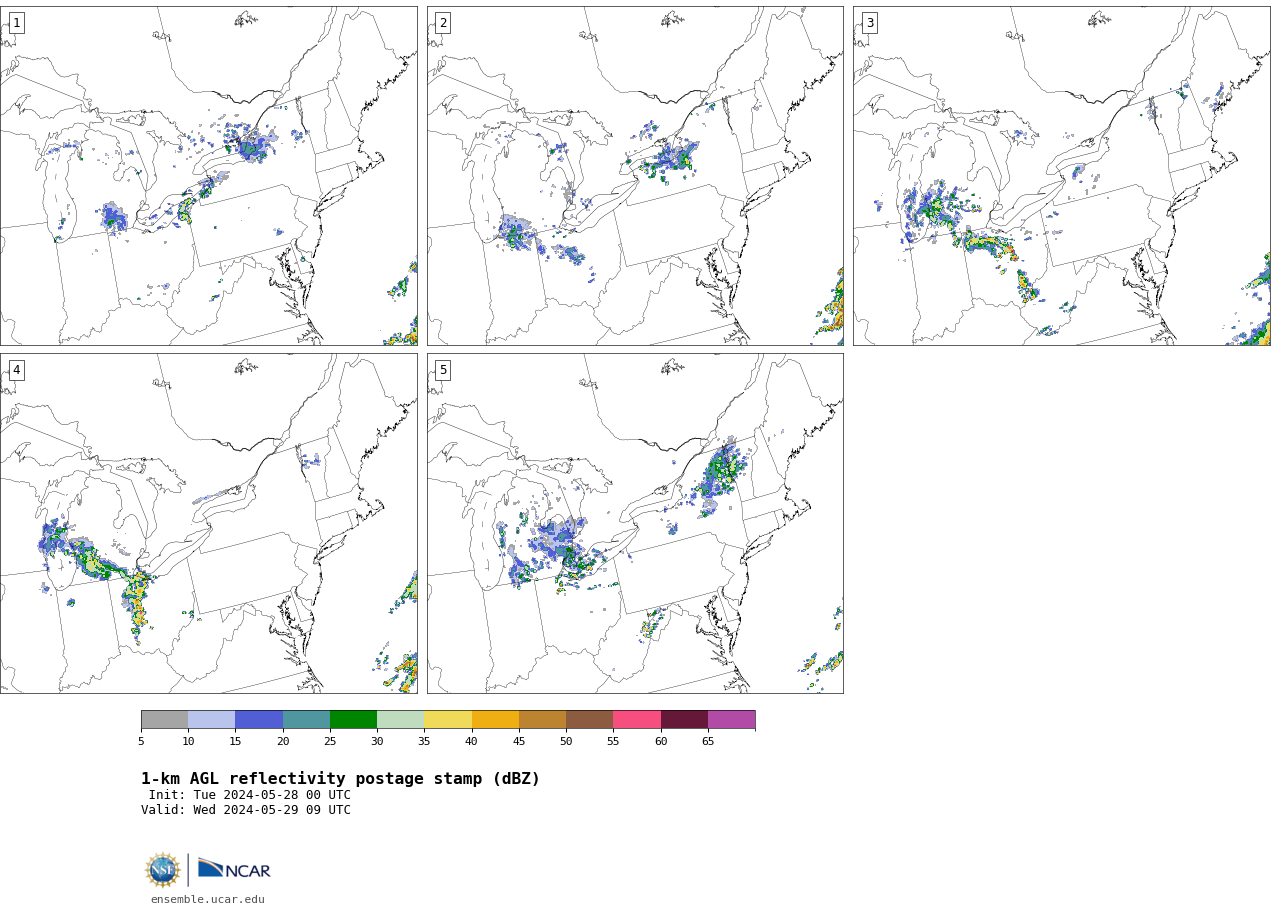Image resolution: width=1280 pixels, height=910 pixels.
Task: Click the gray 5-10 dBZ swatch
Action: (164, 720)
